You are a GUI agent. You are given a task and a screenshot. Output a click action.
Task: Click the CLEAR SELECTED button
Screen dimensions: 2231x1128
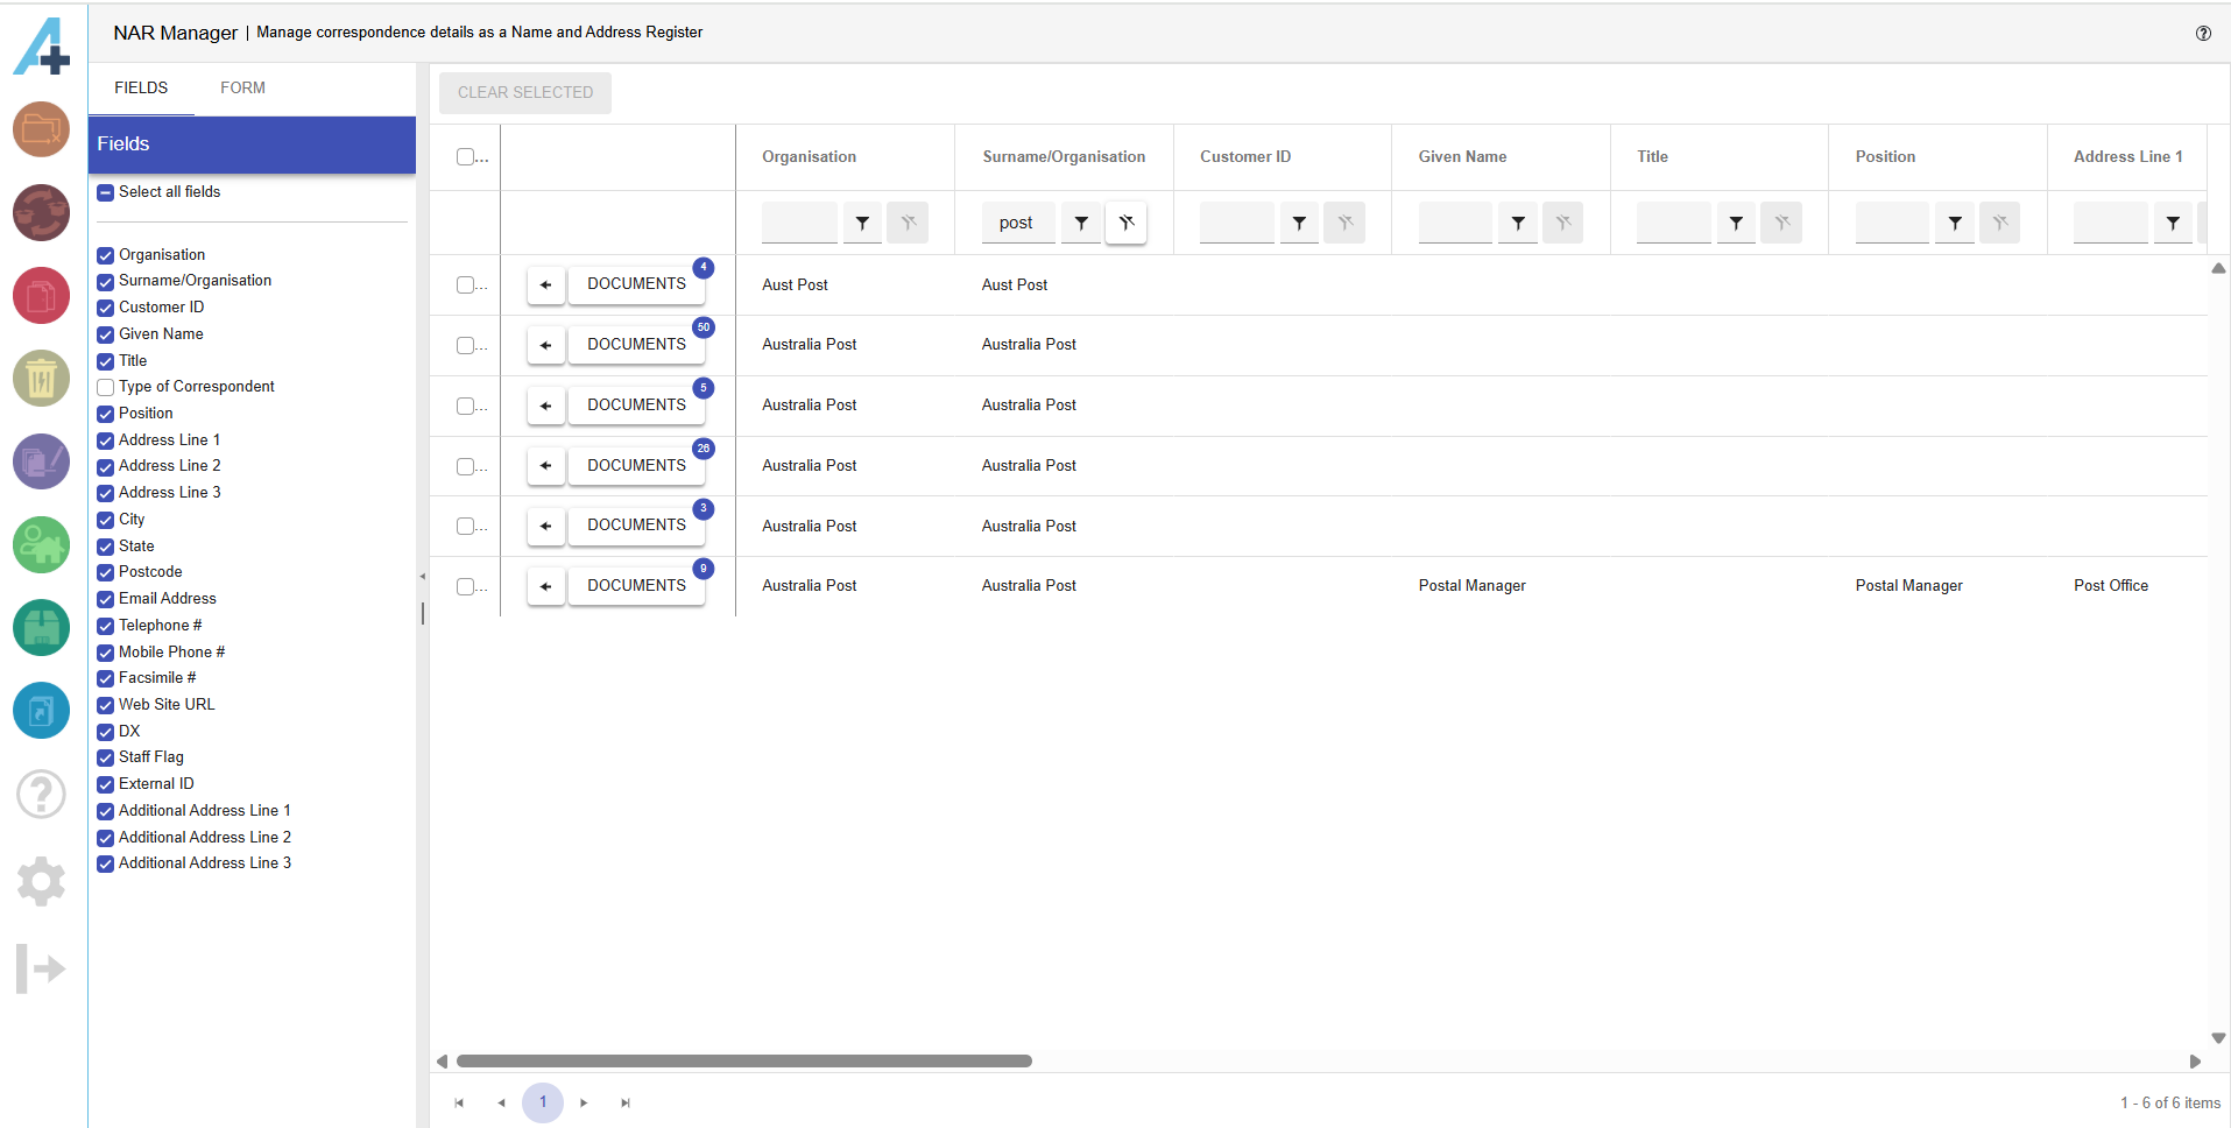[525, 92]
